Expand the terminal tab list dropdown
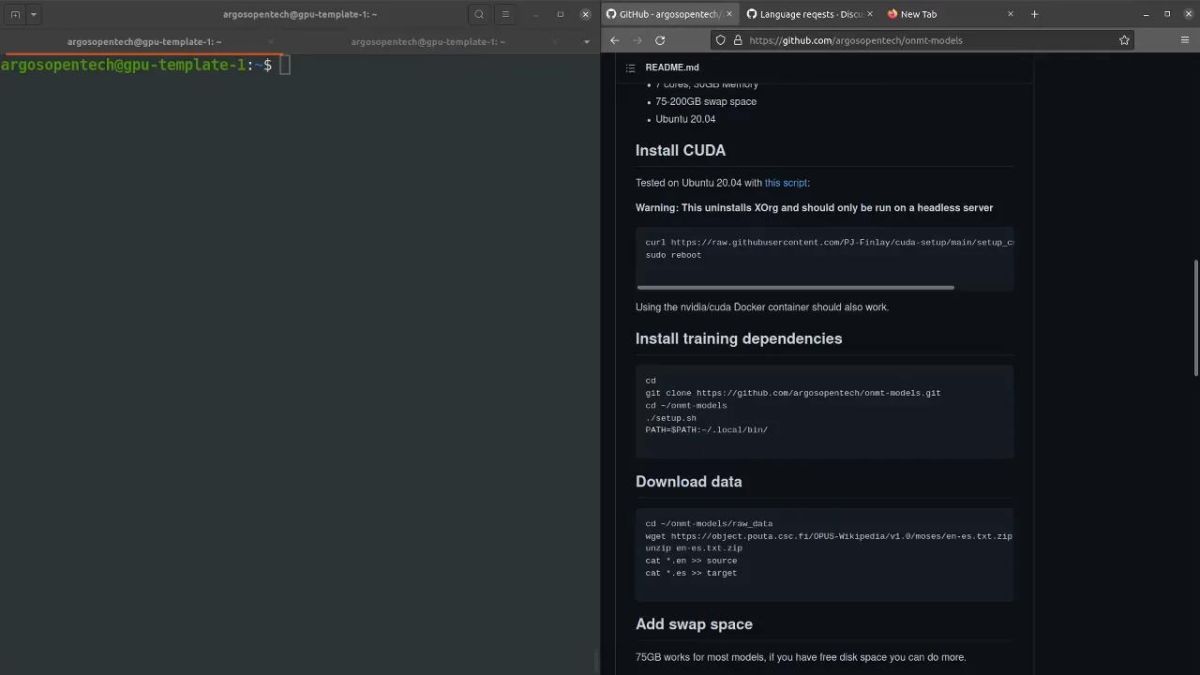 coord(586,42)
